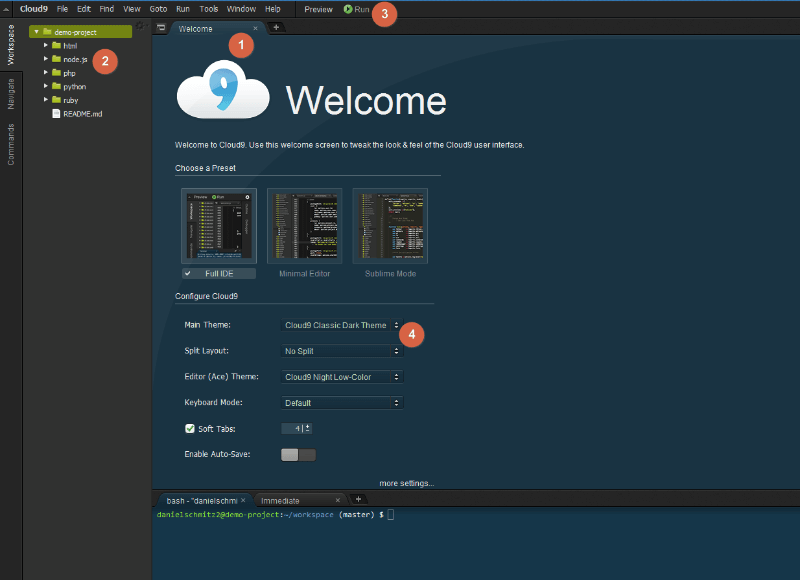Close the Immediate tab

click(338, 500)
